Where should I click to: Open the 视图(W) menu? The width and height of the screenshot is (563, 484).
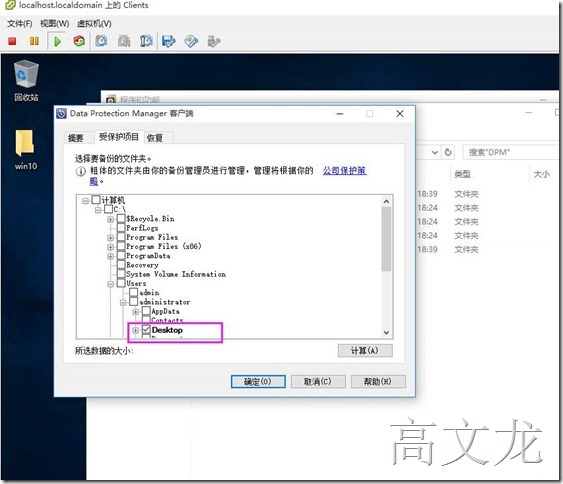[x=55, y=24]
